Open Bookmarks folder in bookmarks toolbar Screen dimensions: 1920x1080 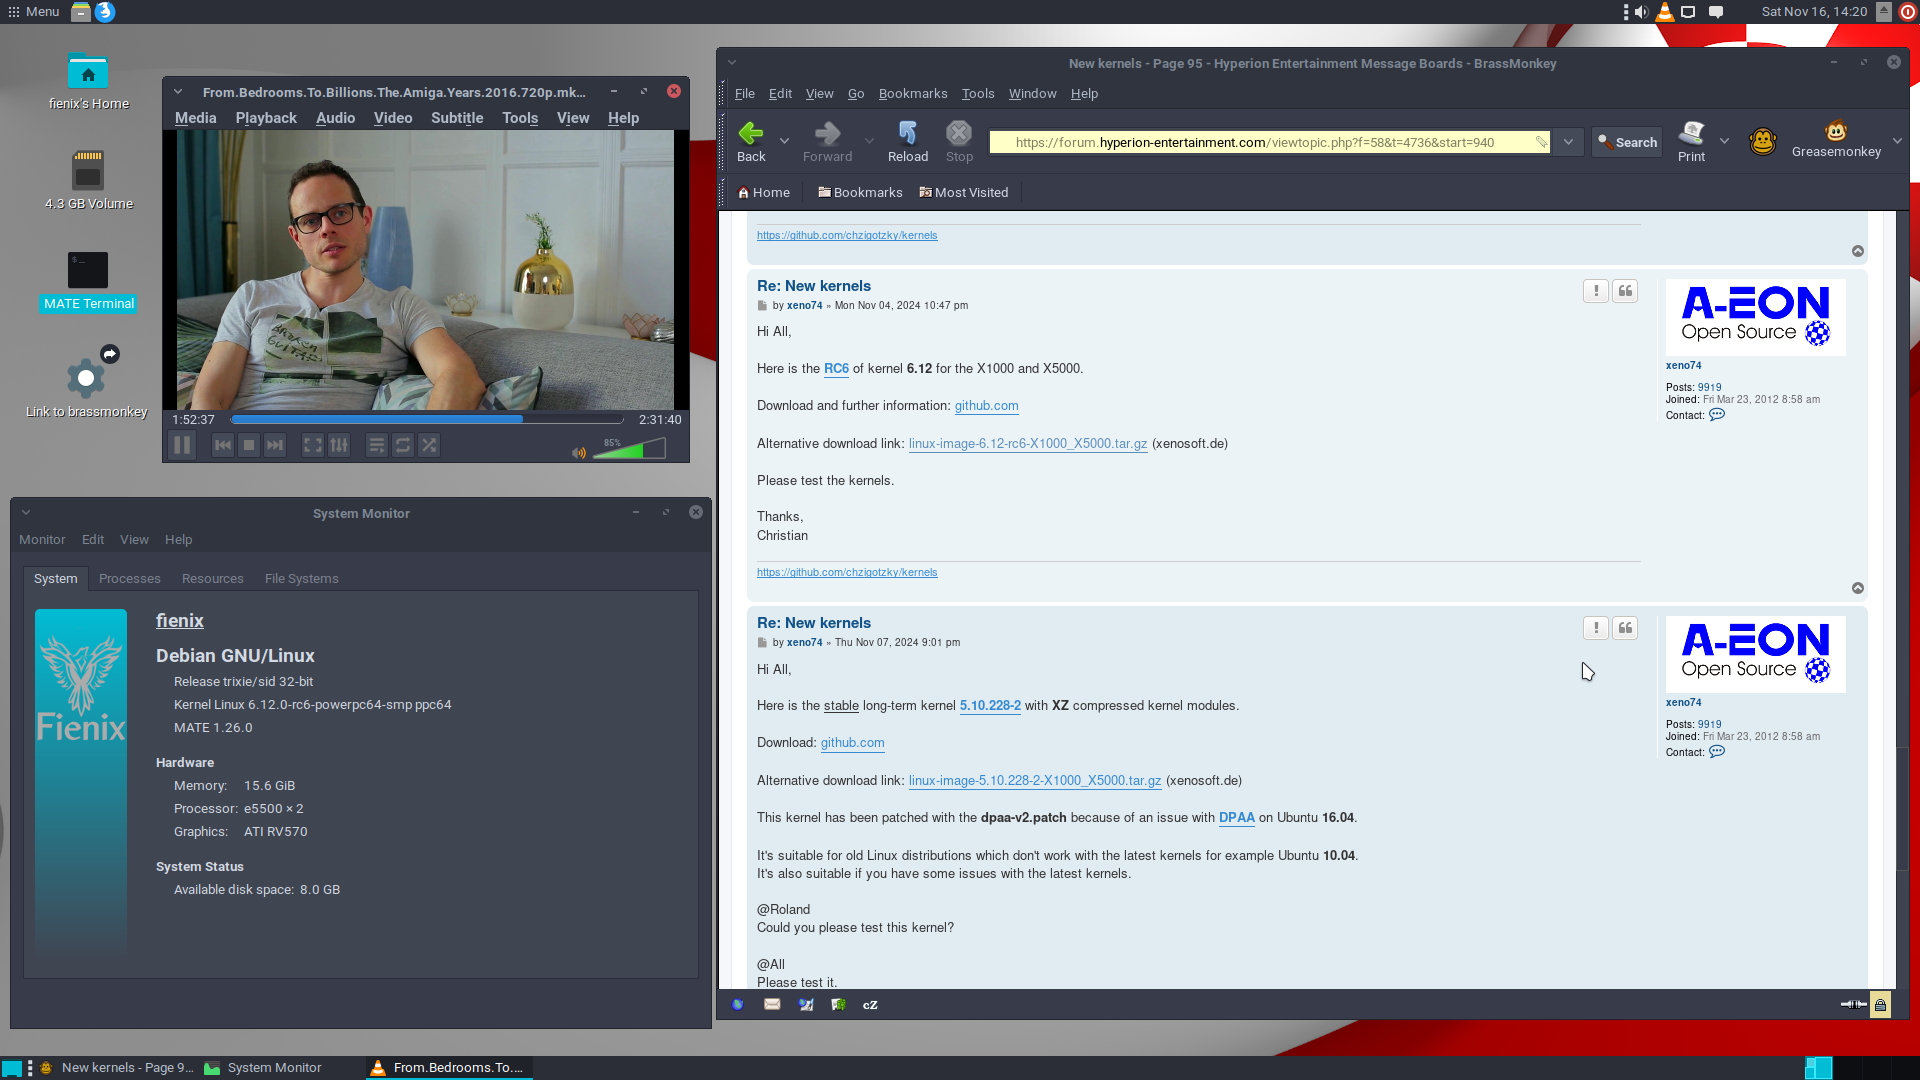coord(860,193)
